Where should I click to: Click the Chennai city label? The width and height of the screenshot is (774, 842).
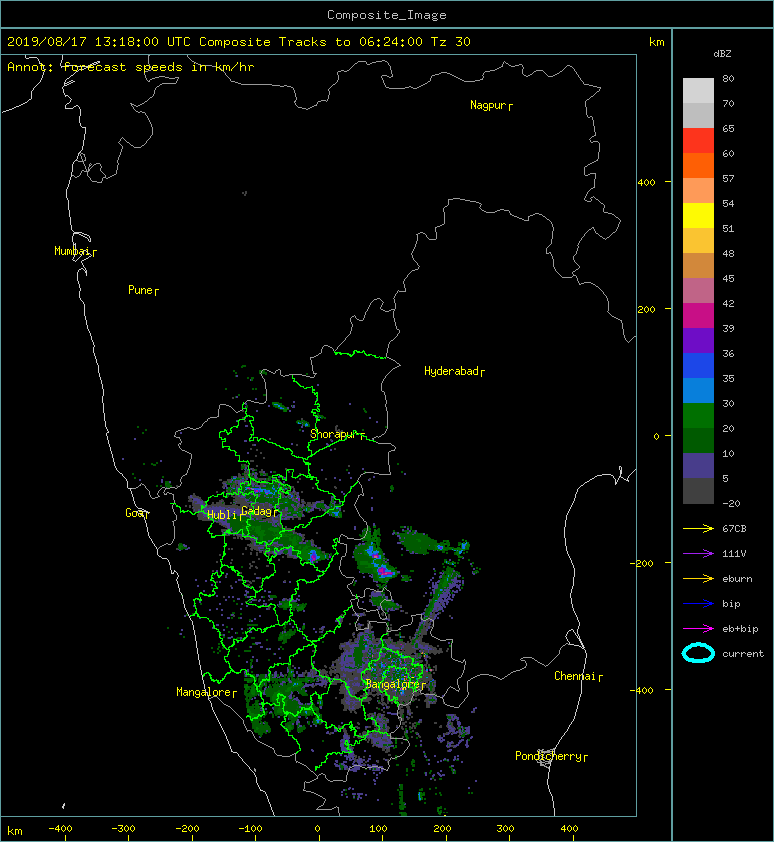(x=575, y=676)
